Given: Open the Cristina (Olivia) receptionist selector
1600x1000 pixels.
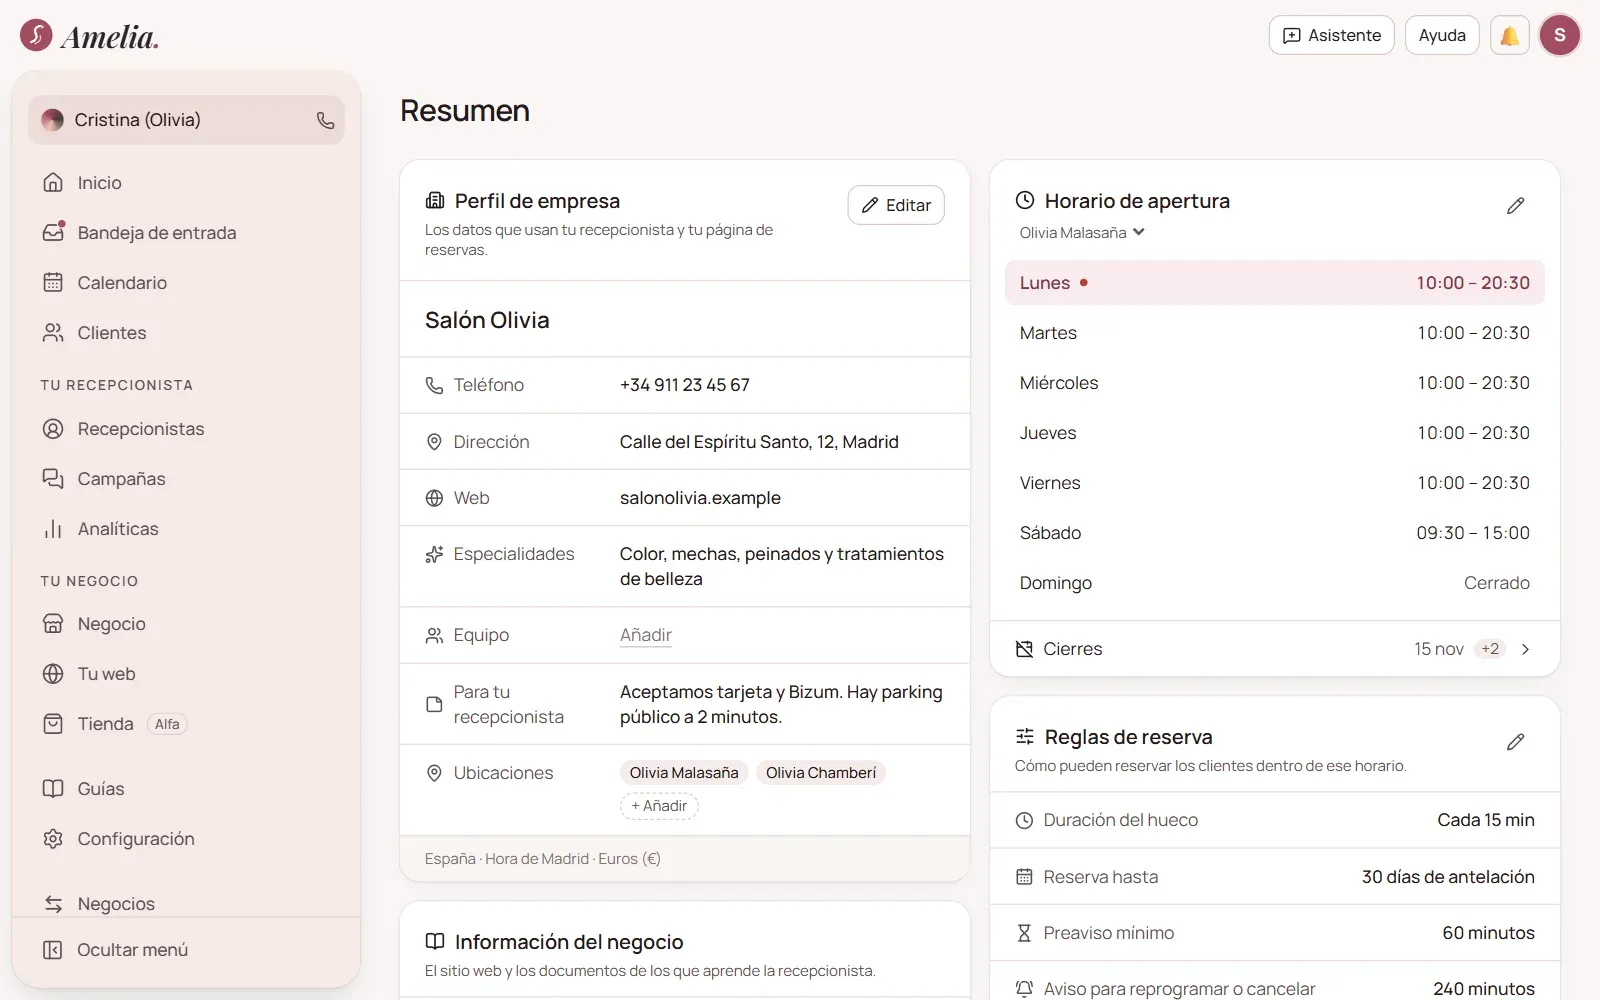Looking at the screenshot, I should [186, 120].
